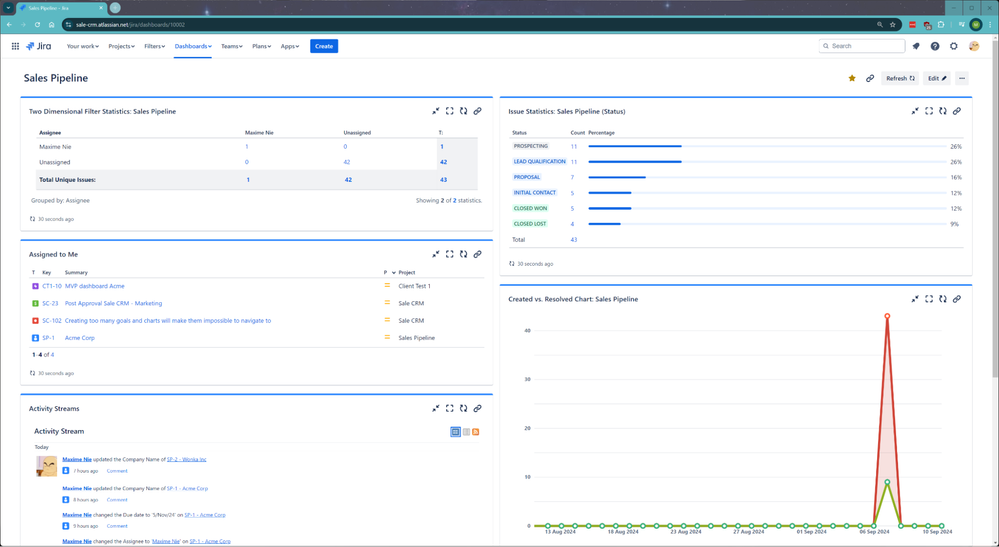Click the PROPOSAL count 7 link
Image resolution: width=999 pixels, height=547 pixels.
[x=572, y=178]
